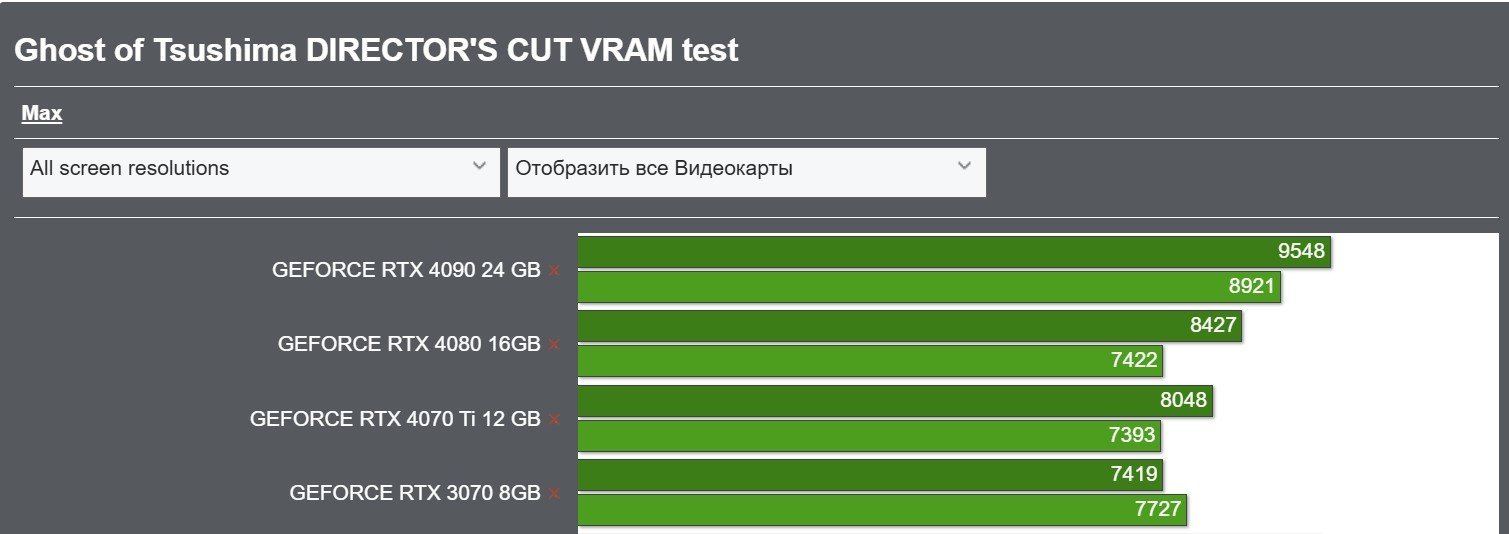Remove GEFORCE RTX 3070 8GB with red X
The height and width of the screenshot is (534, 1509).
[554, 493]
